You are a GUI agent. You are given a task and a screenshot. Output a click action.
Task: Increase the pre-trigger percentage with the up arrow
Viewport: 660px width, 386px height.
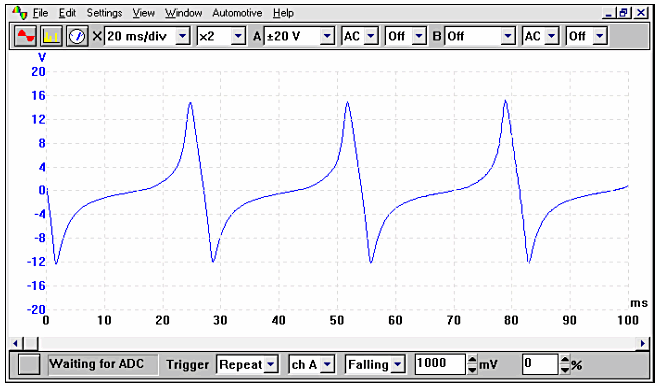pos(565,360)
